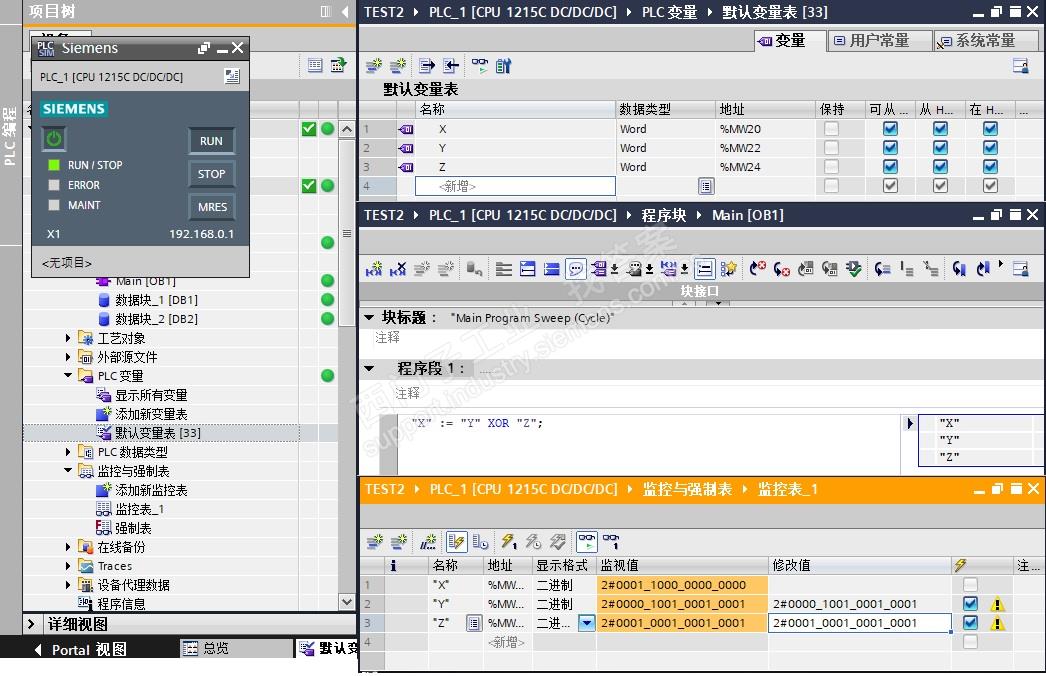Show advanced settings columns clock icon
This screenshot has width=1046, height=676.
[x=480, y=542]
